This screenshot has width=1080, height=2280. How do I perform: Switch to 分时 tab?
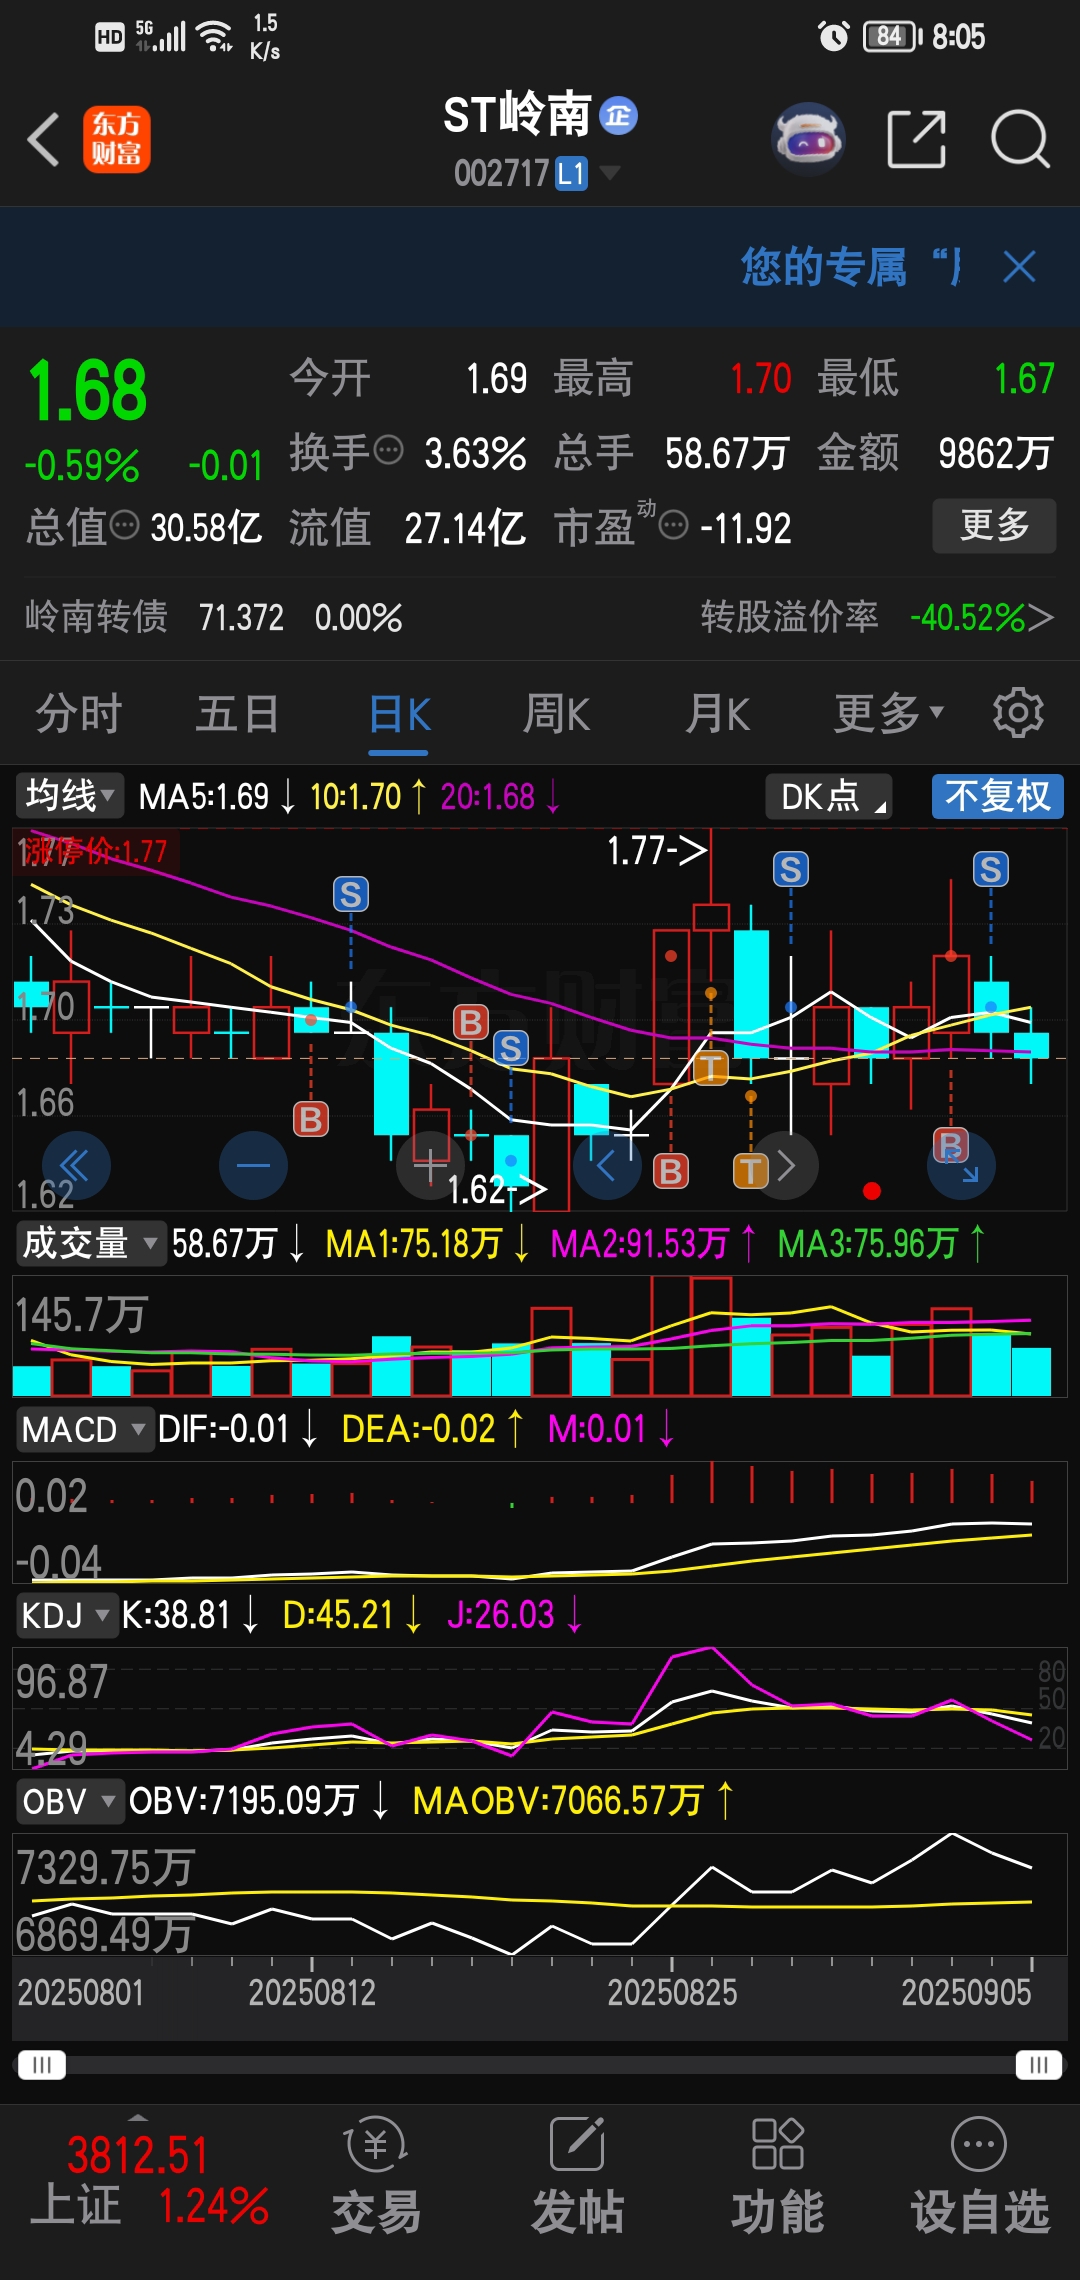pos(79,714)
